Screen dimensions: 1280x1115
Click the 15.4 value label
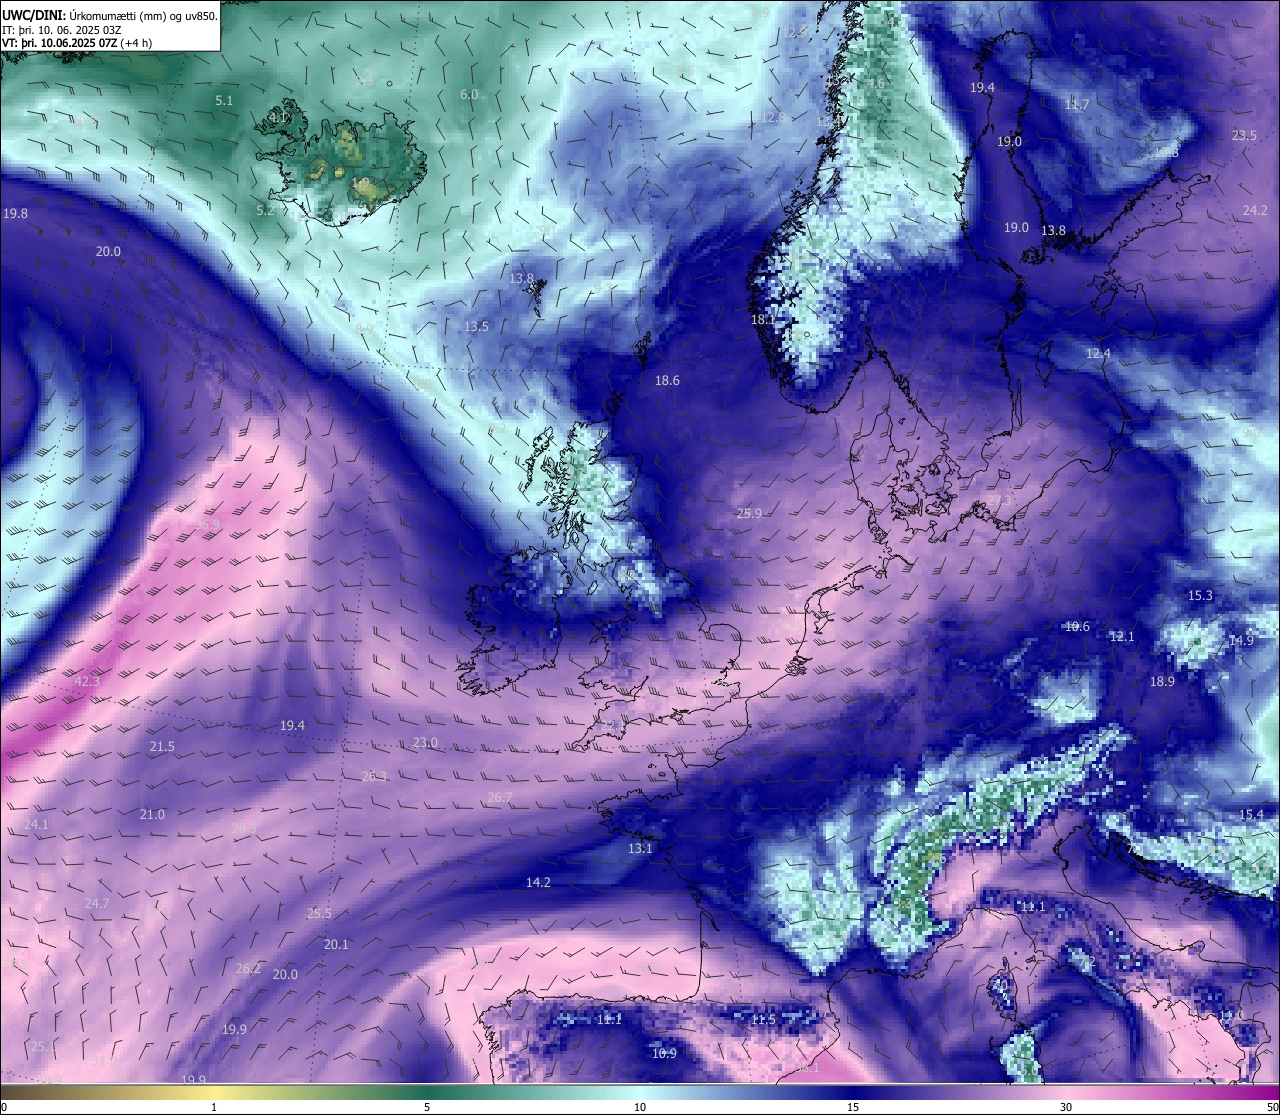click(x=1251, y=815)
